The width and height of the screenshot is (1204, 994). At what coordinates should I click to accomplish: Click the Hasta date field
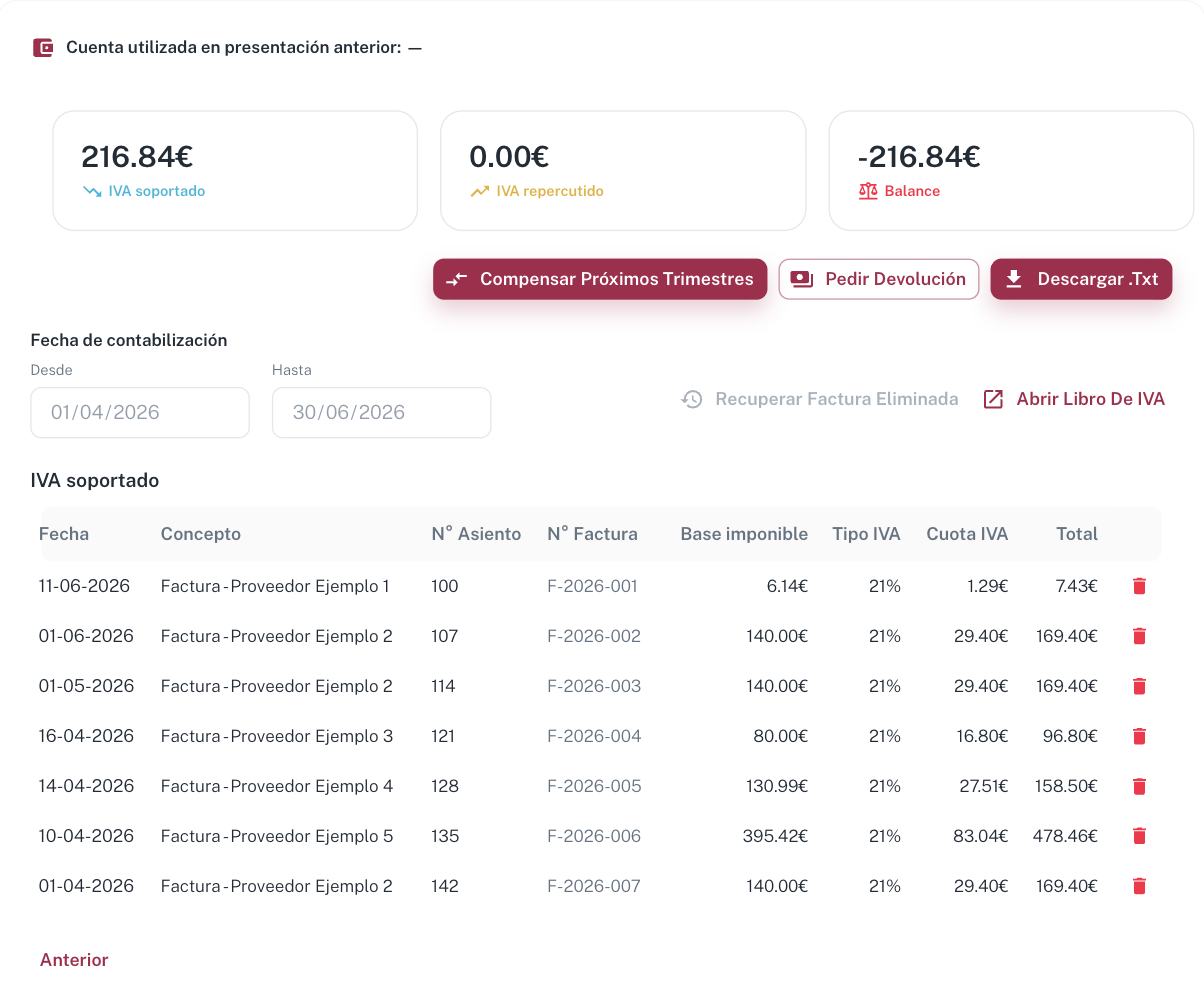click(381, 412)
